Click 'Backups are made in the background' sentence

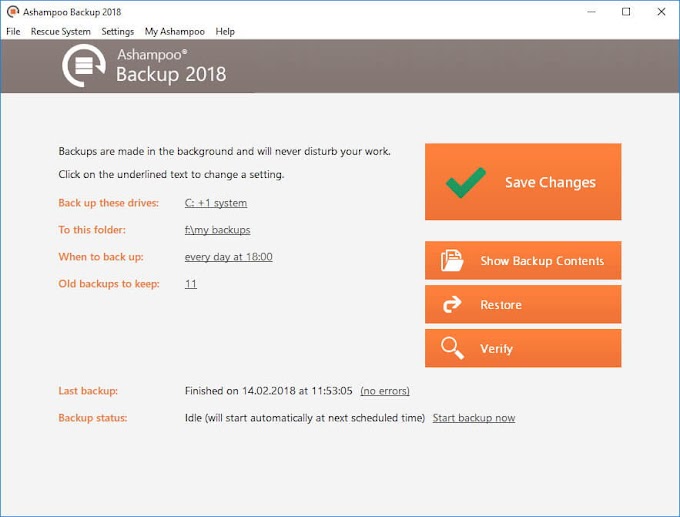coord(225,151)
